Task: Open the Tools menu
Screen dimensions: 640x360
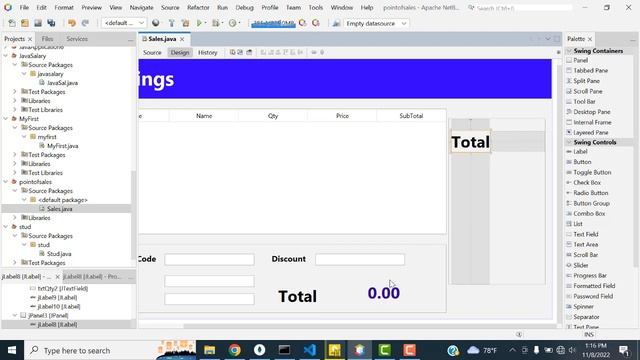Action: click(316, 7)
